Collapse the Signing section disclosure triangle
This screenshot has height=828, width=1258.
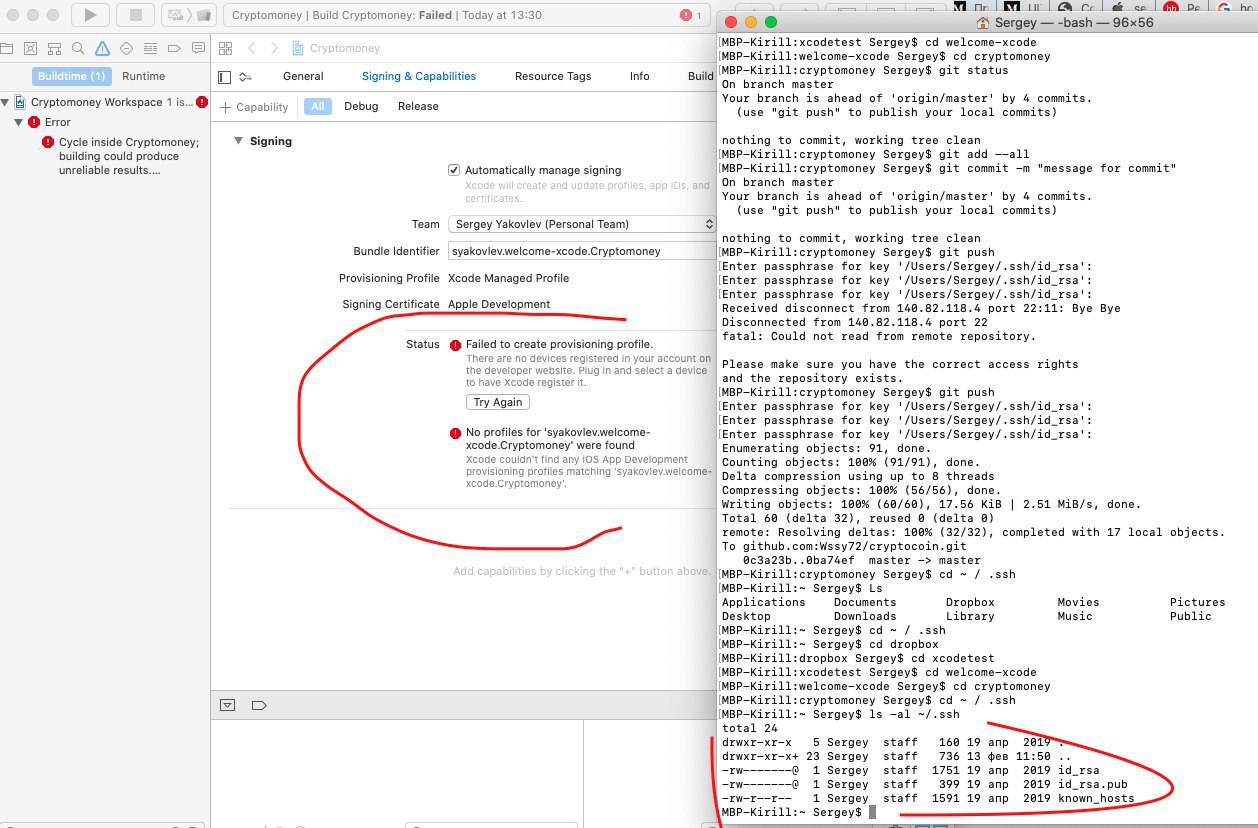tap(238, 141)
